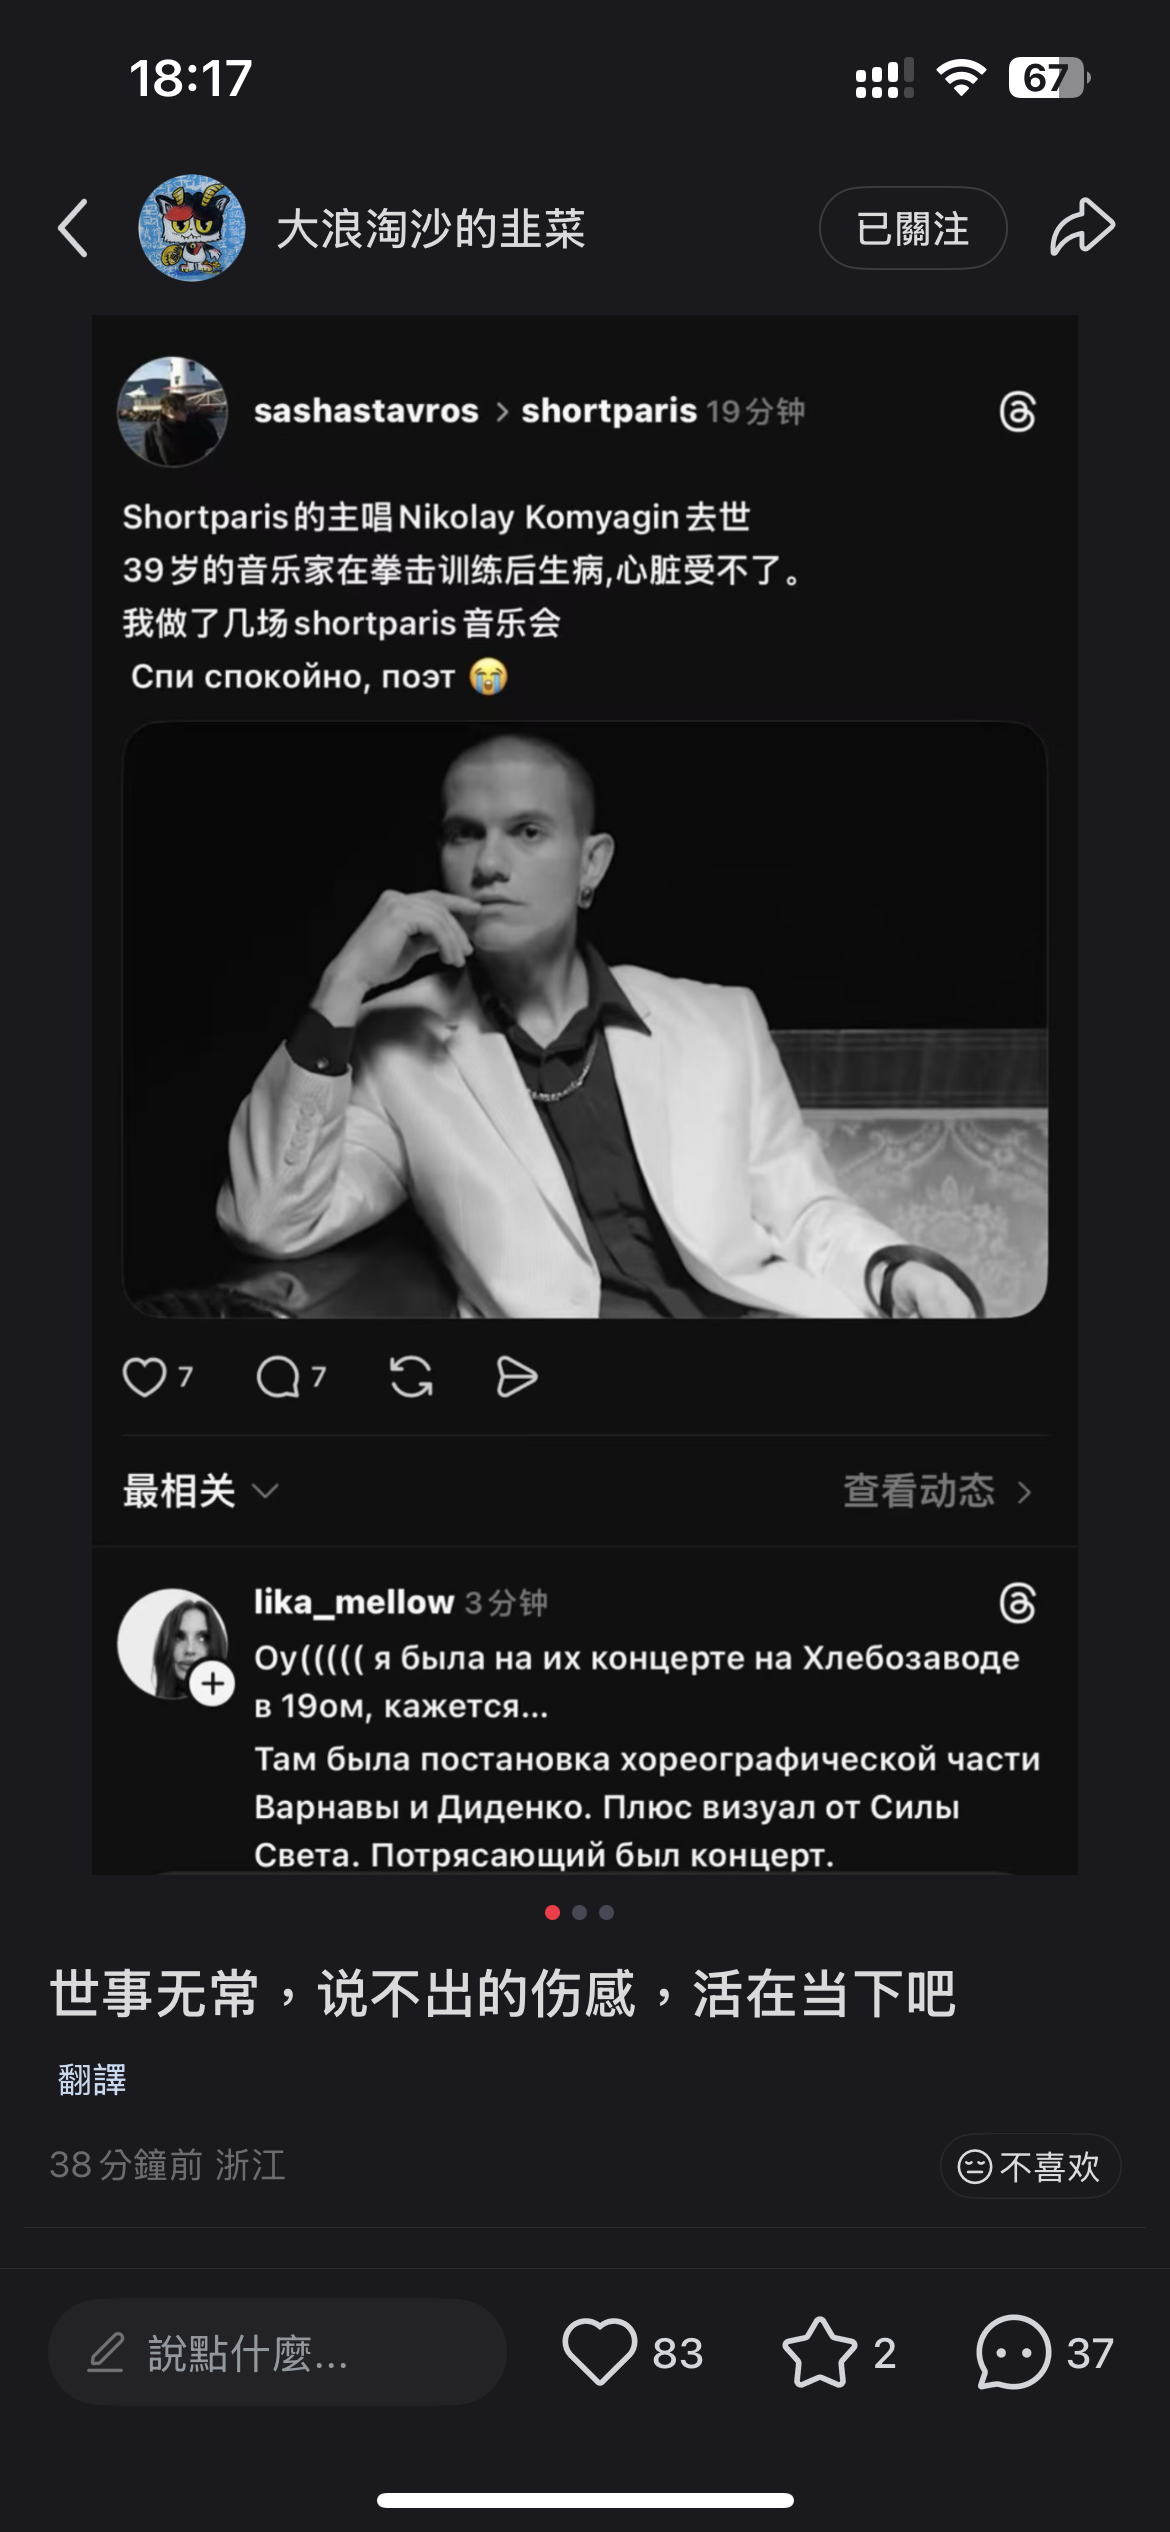
Task: Tap the back arrow icon
Action: (x=73, y=228)
